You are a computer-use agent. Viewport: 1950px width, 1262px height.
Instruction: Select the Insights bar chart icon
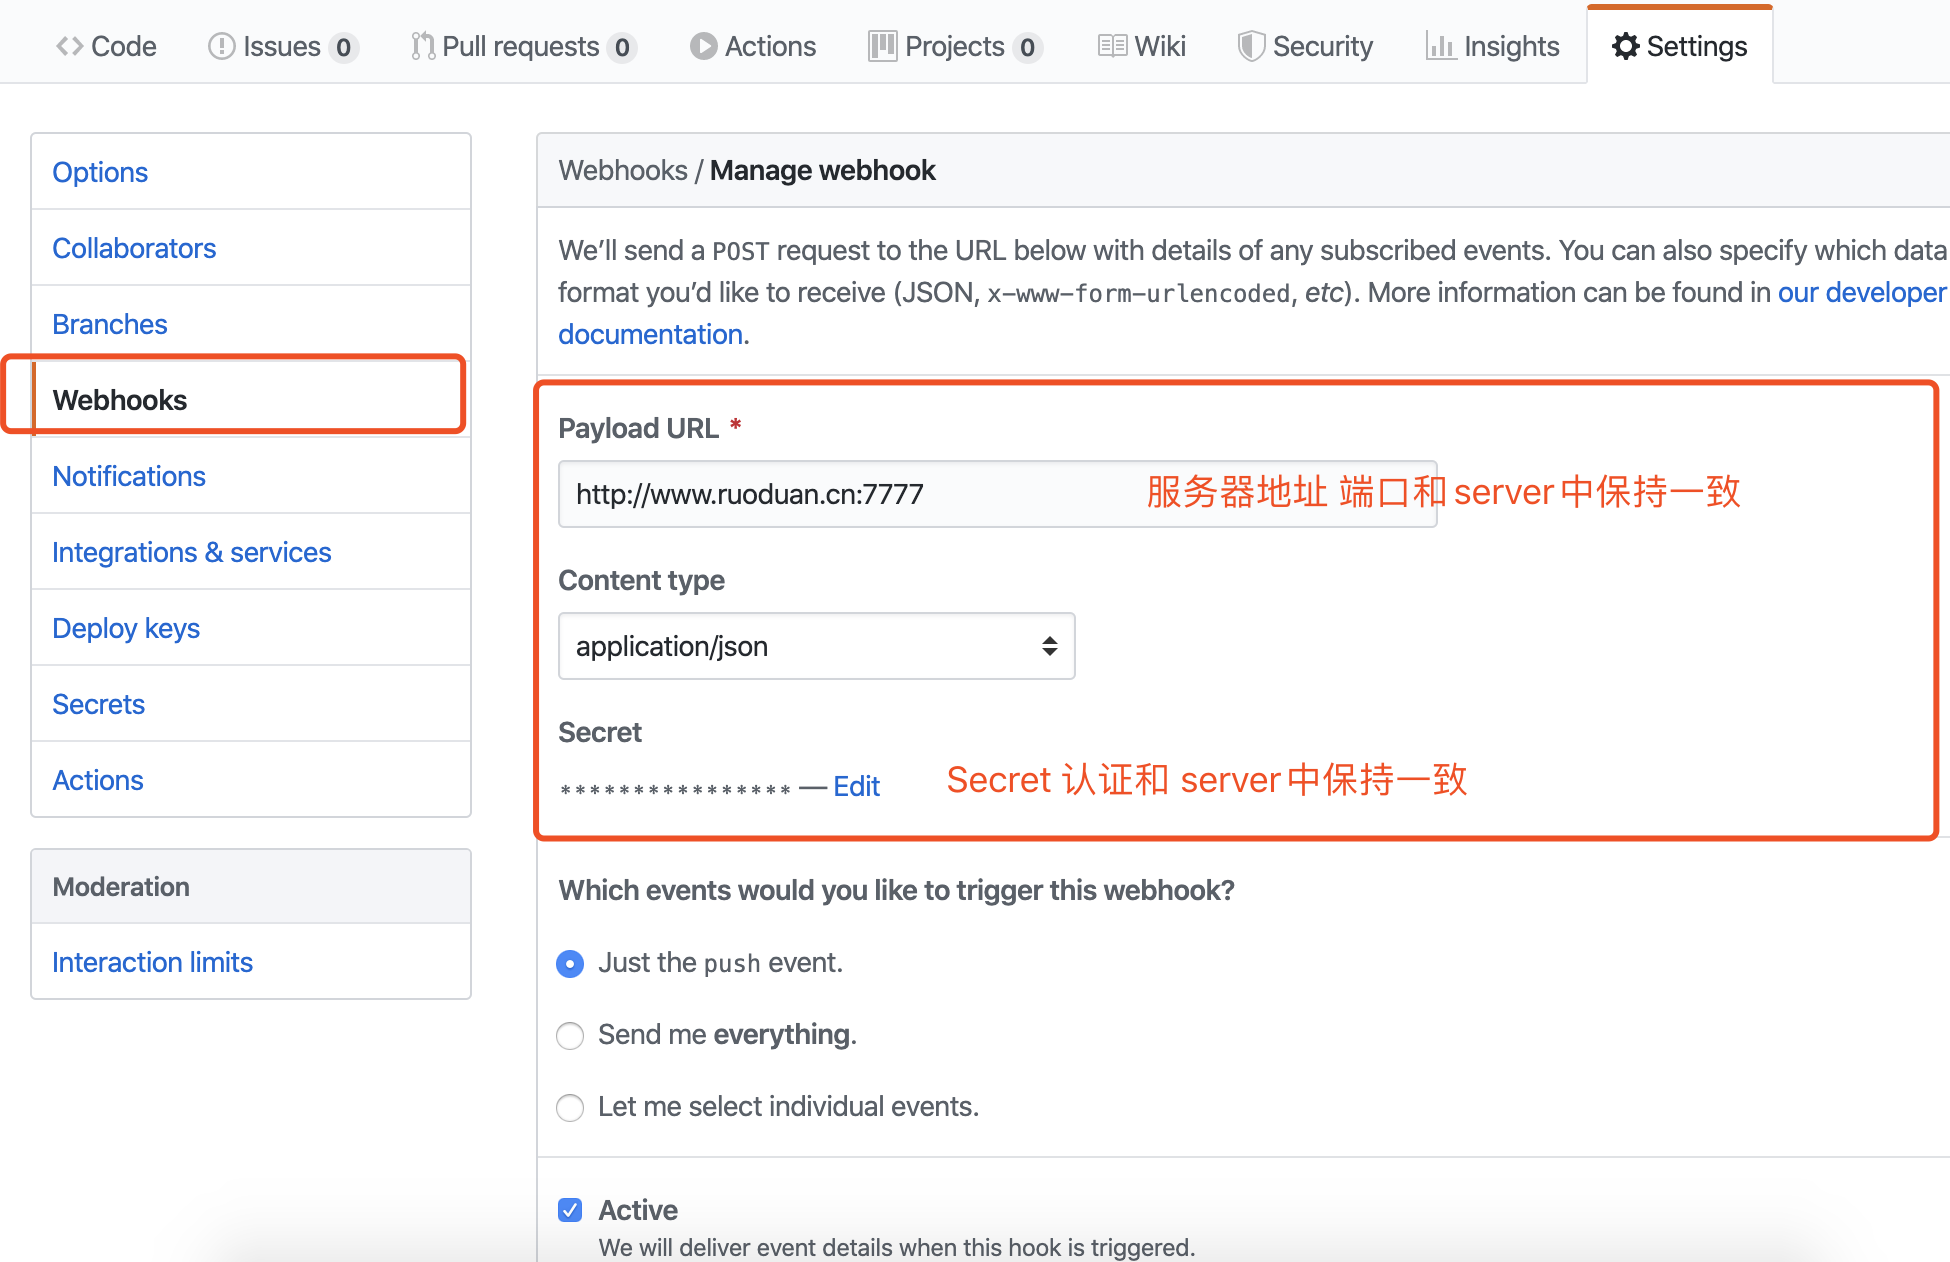[x=1440, y=45]
